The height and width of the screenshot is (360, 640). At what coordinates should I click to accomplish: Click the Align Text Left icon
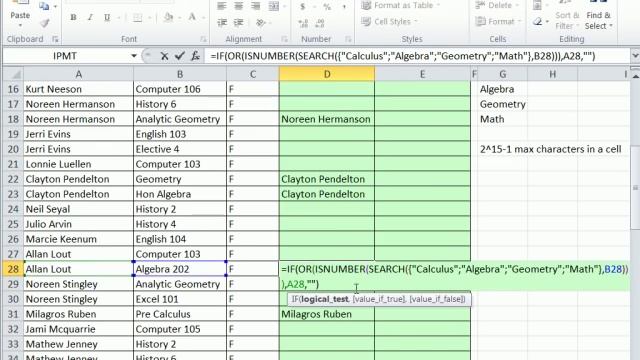(x=222, y=6)
